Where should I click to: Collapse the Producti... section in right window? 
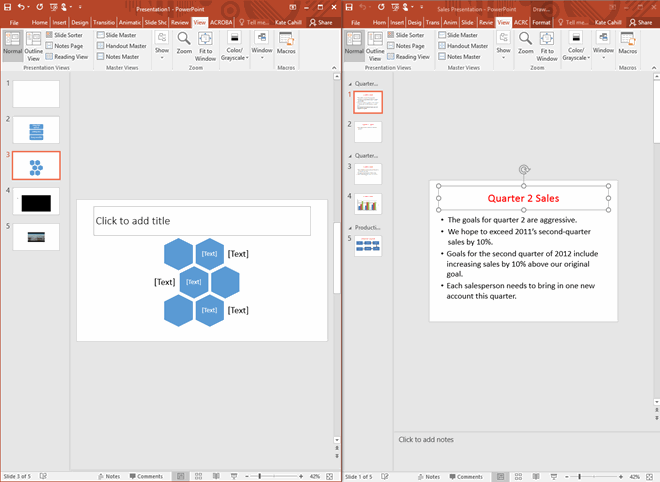coord(350,228)
